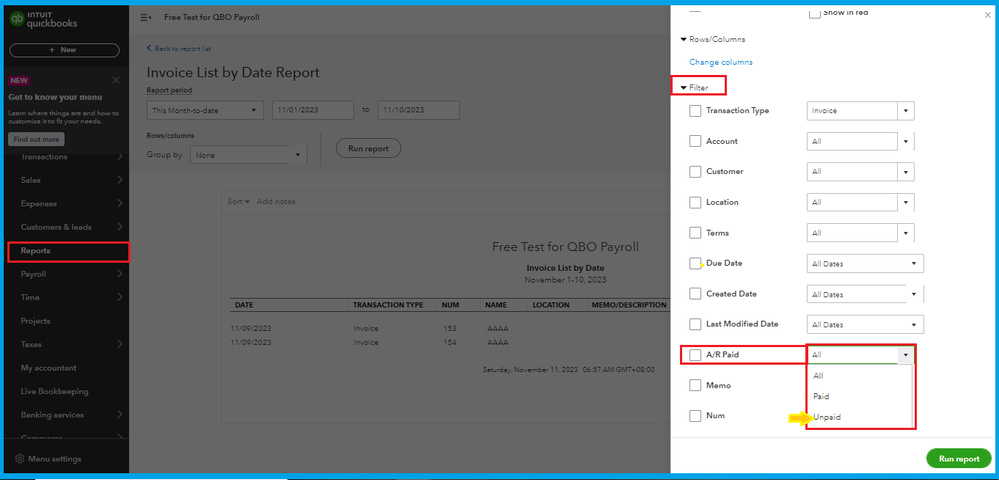999x480 pixels.
Task: Open the Due Date All Dates dropdown
Action: pyautogui.click(x=865, y=263)
